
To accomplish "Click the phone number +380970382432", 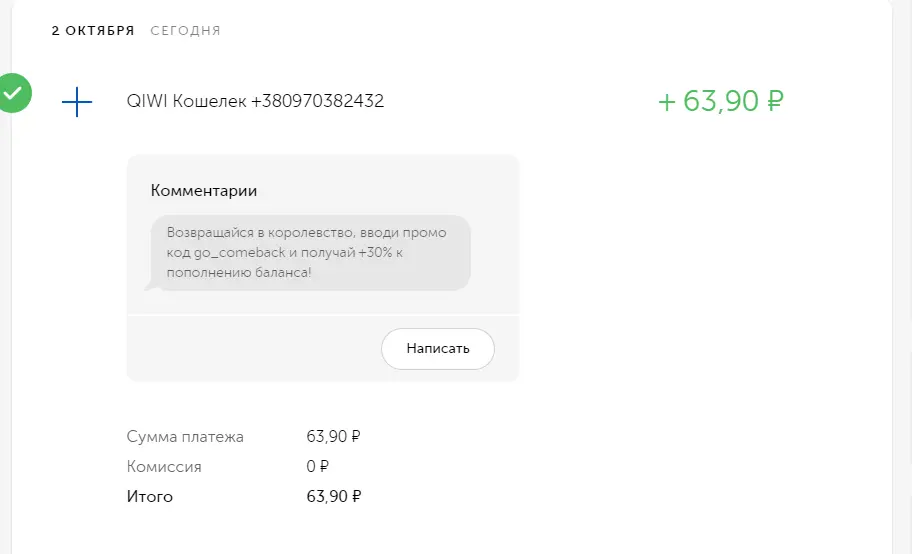I will (318, 101).
